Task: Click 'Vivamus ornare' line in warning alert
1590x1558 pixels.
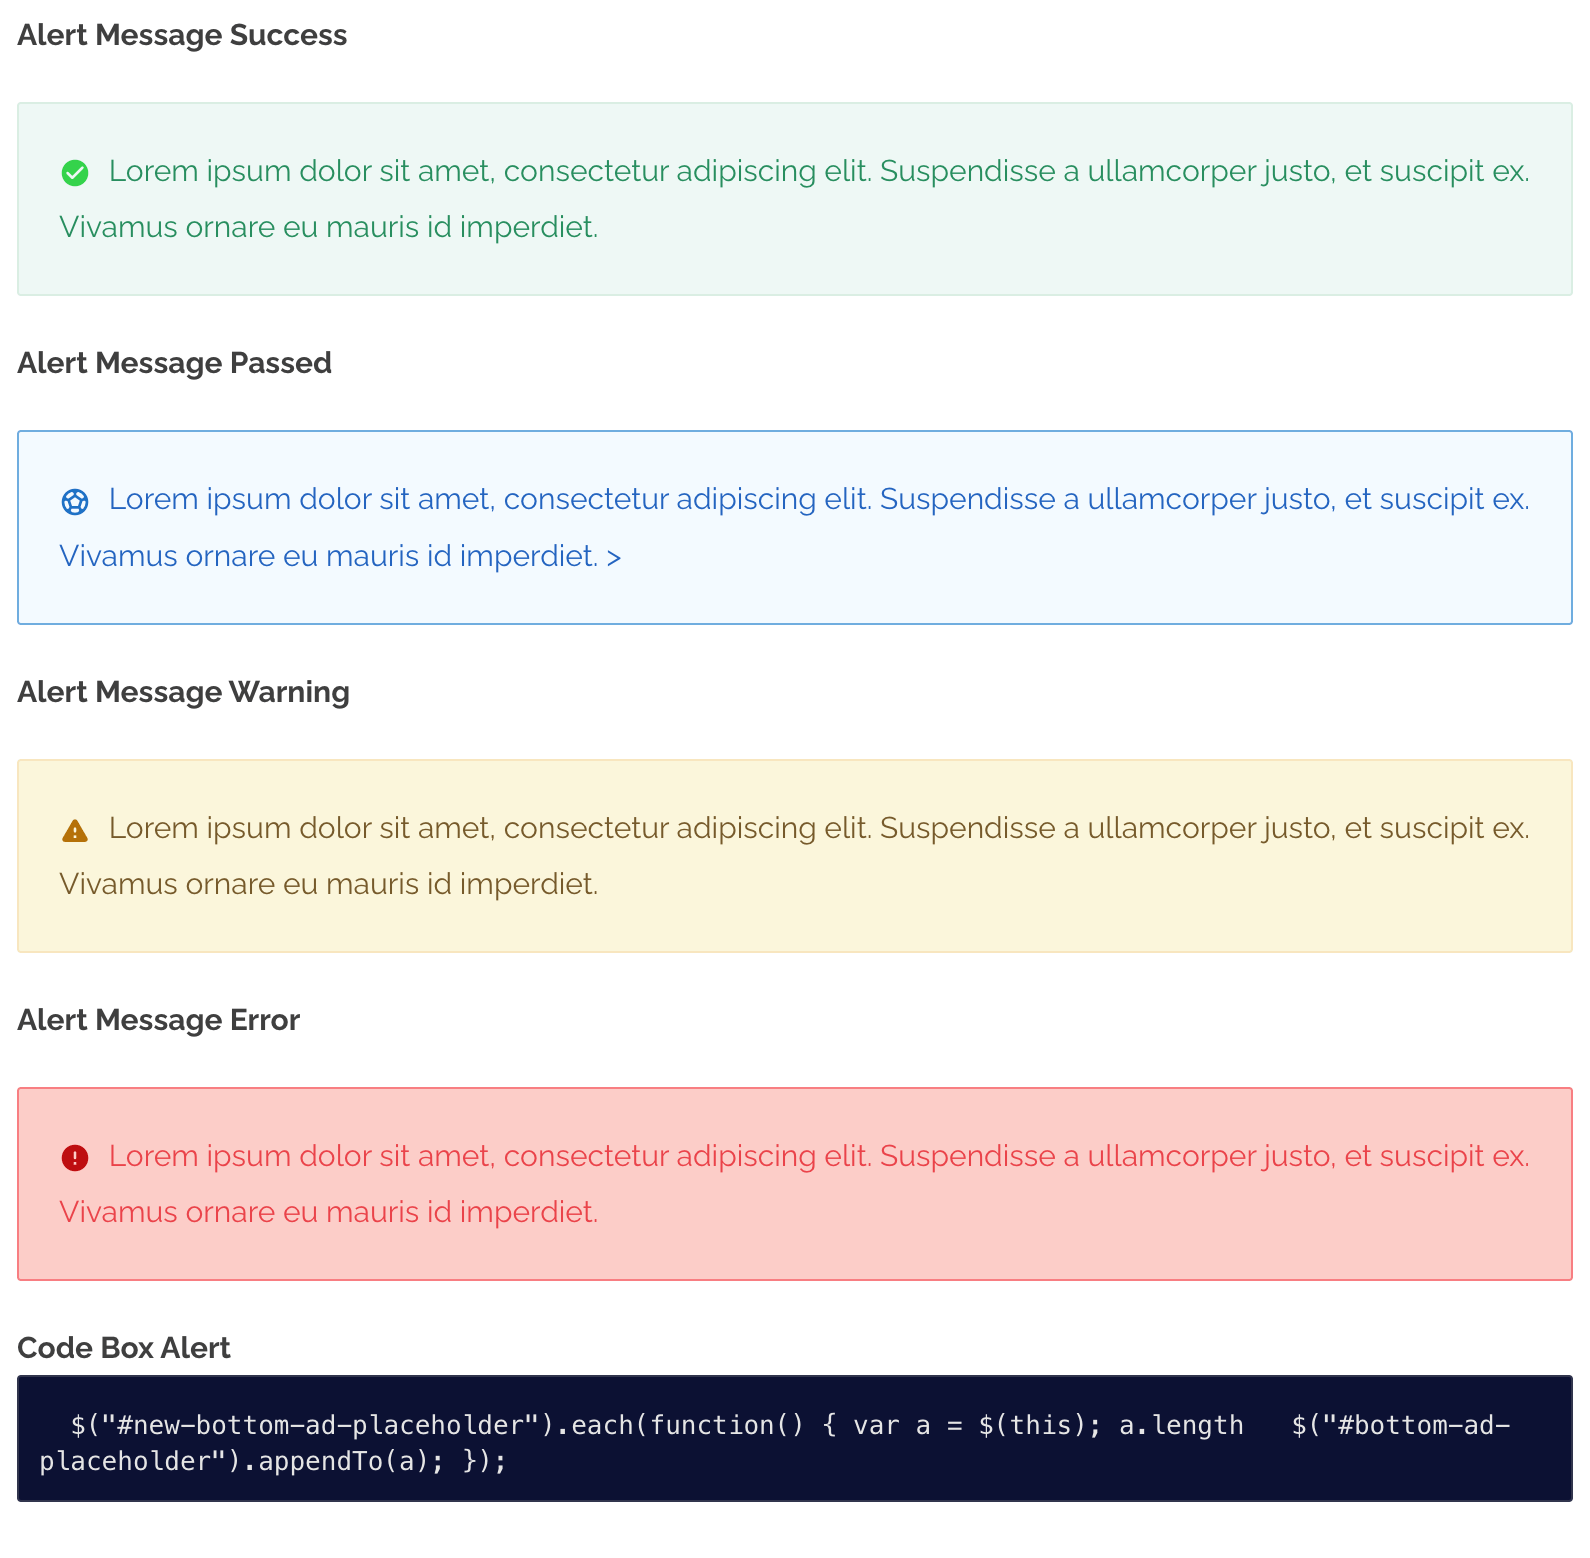Action: [x=329, y=884]
